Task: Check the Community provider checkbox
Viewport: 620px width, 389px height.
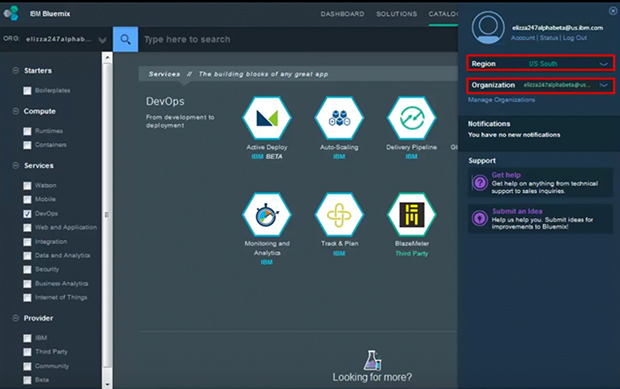Action: tap(27, 366)
